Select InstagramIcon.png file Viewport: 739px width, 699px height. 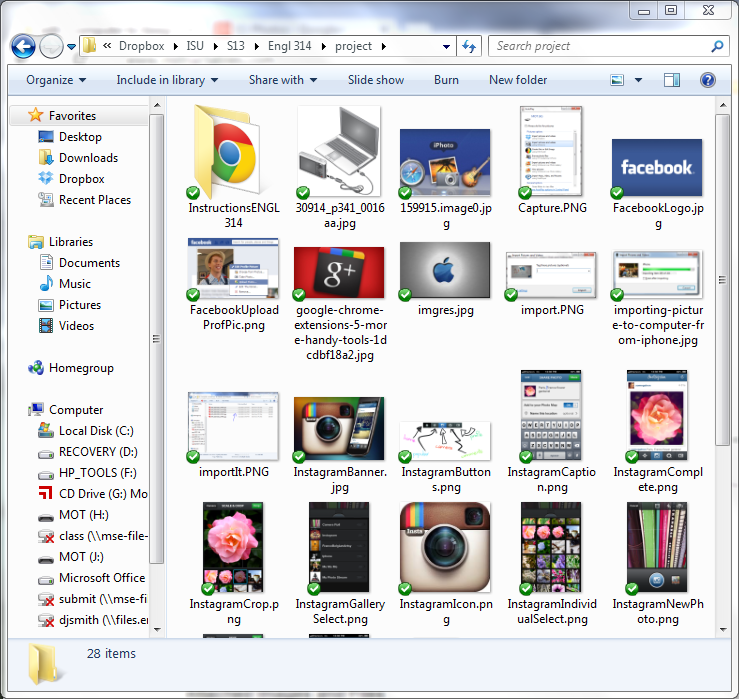[x=445, y=564]
